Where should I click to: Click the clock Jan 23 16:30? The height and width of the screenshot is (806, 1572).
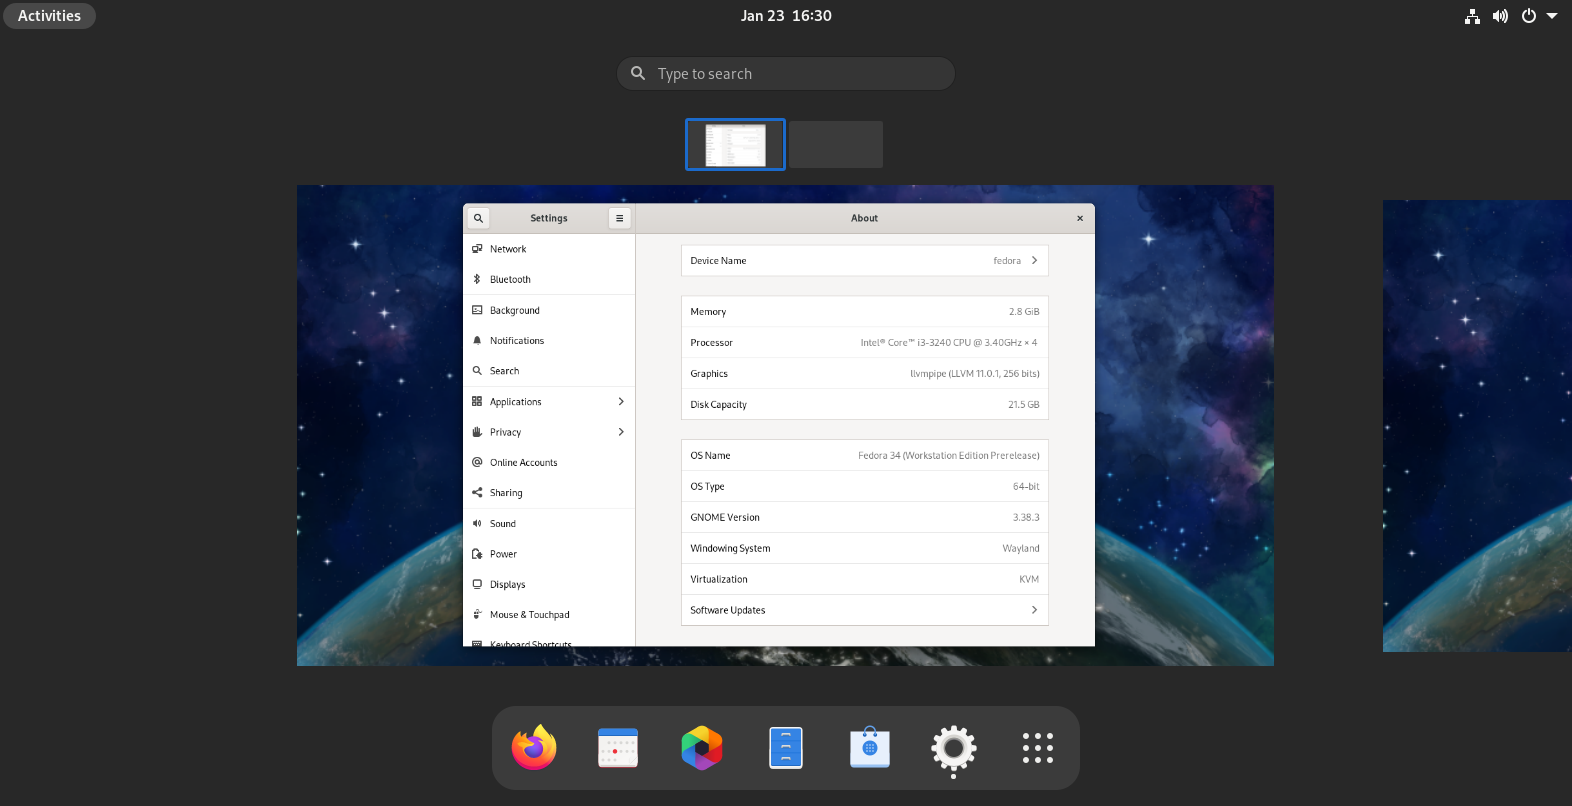[x=786, y=16]
